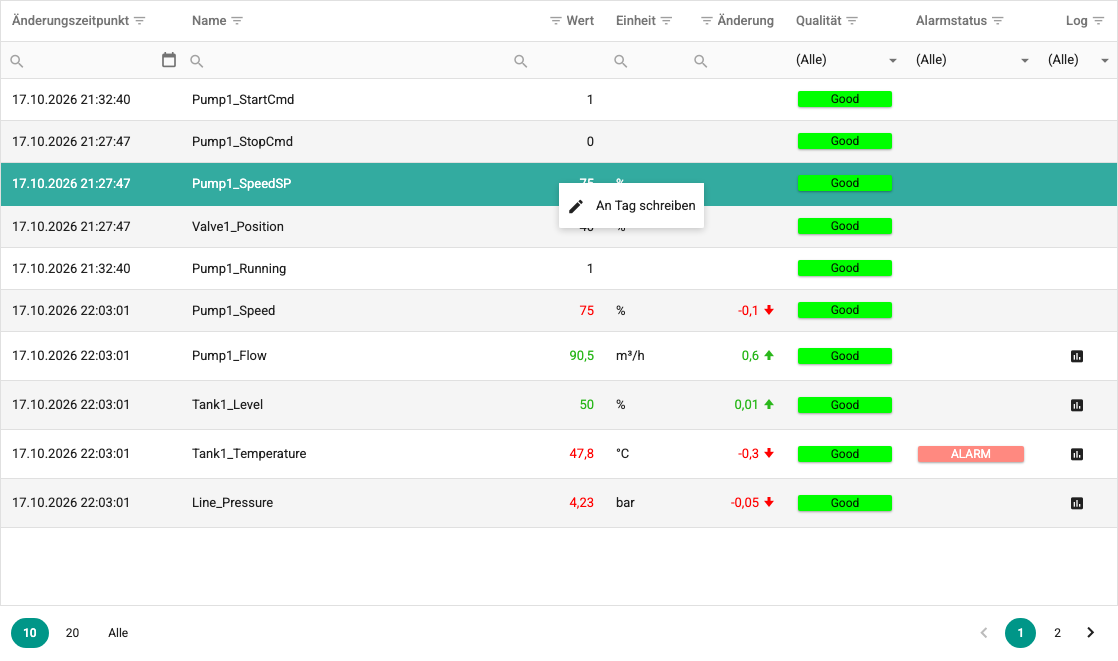Select the Pump1_StartCmd name cell
This screenshot has width=1118, height=661.
click(243, 100)
